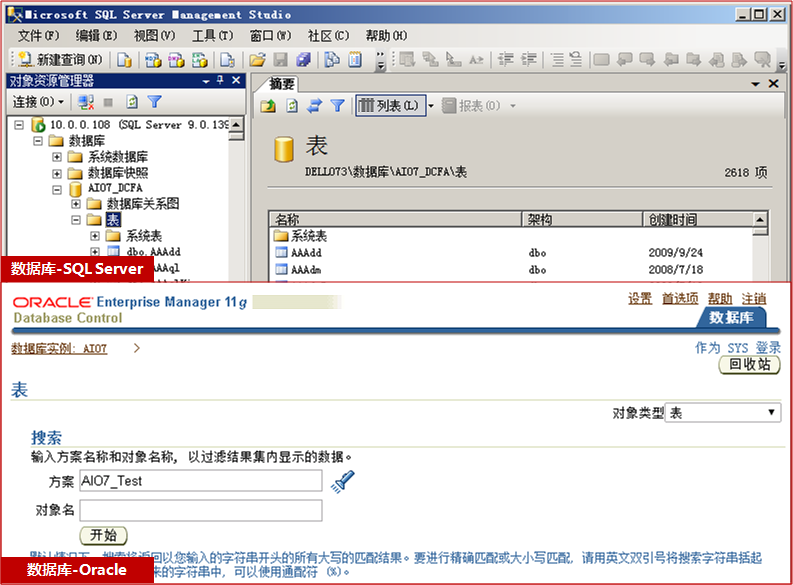This screenshot has width=793, height=585.
Task: Open 对象资源管理器 window position dropdown
Action: 206,80
